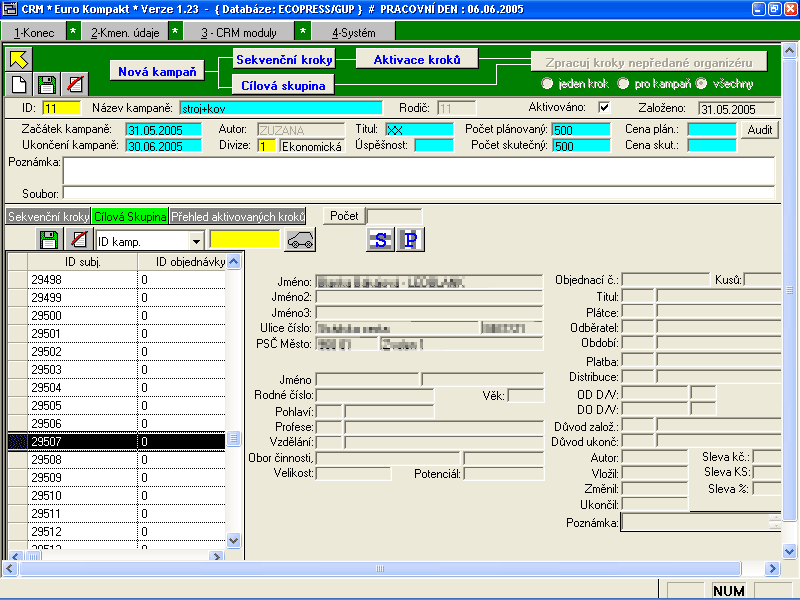
Task: Open the 'ID kamp.' dropdown list
Action: click(196, 240)
